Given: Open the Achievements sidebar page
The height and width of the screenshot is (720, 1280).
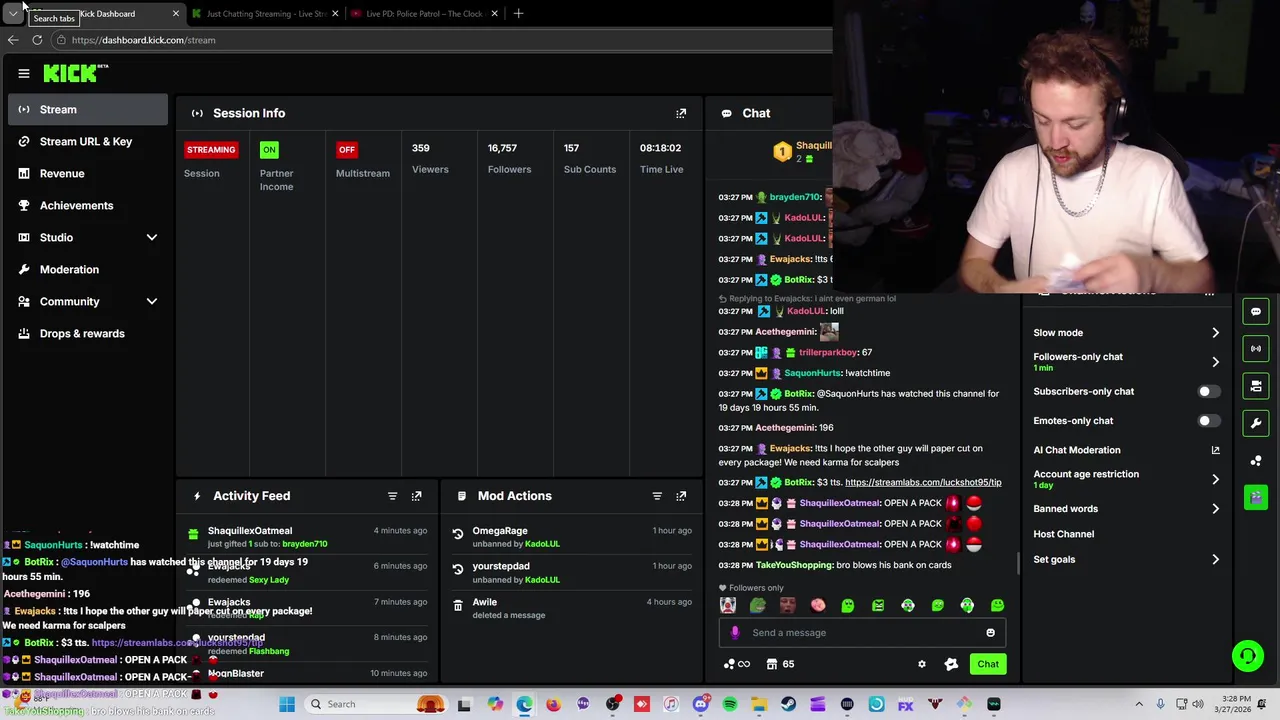Looking at the screenshot, I should tap(88, 205).
